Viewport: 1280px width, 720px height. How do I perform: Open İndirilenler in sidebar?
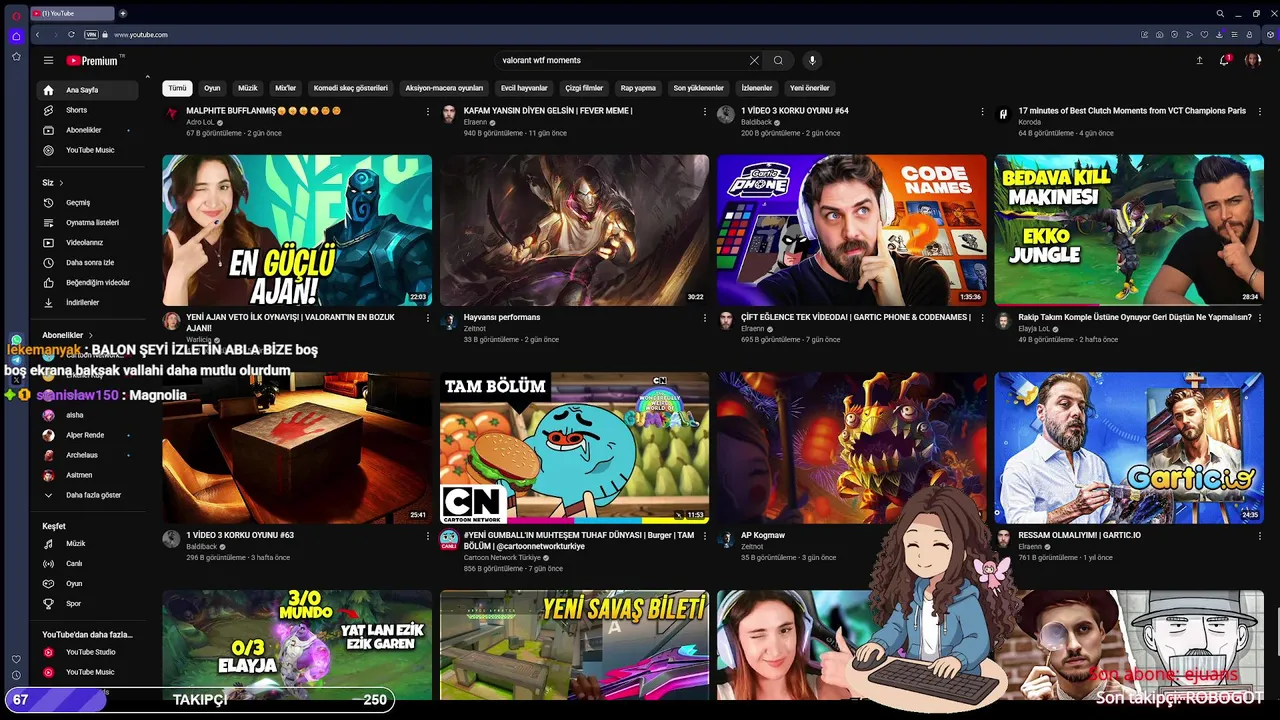(x=90, y=302)
